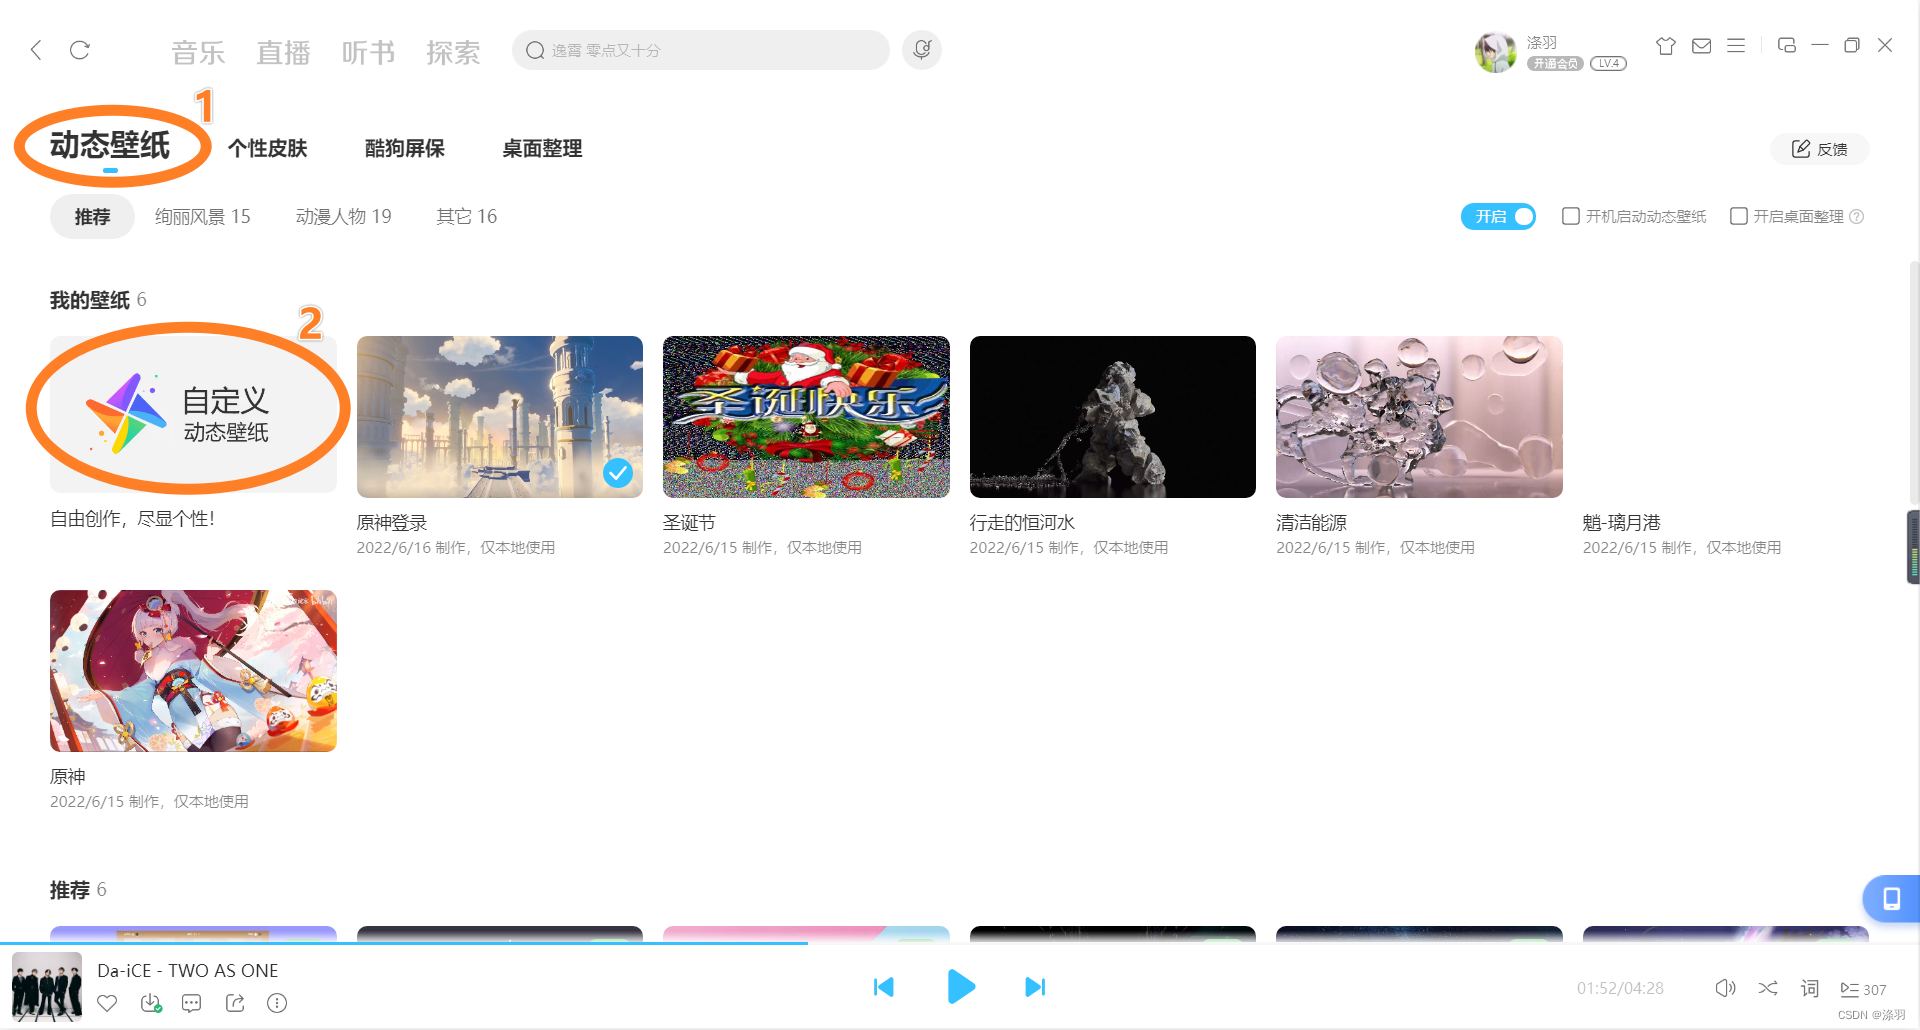Click the LV4 level badge
The height and width of the screenshot is (1030, 1920).
(1608, 64)
